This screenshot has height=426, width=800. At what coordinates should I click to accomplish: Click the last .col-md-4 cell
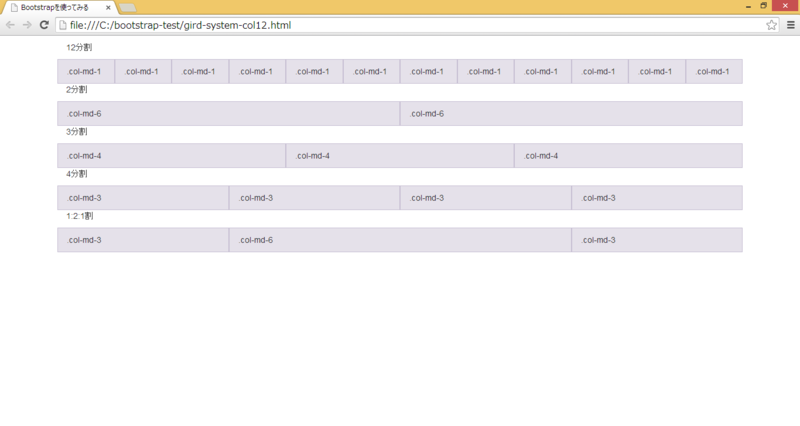pyautogui.click(x=629, y=156)
